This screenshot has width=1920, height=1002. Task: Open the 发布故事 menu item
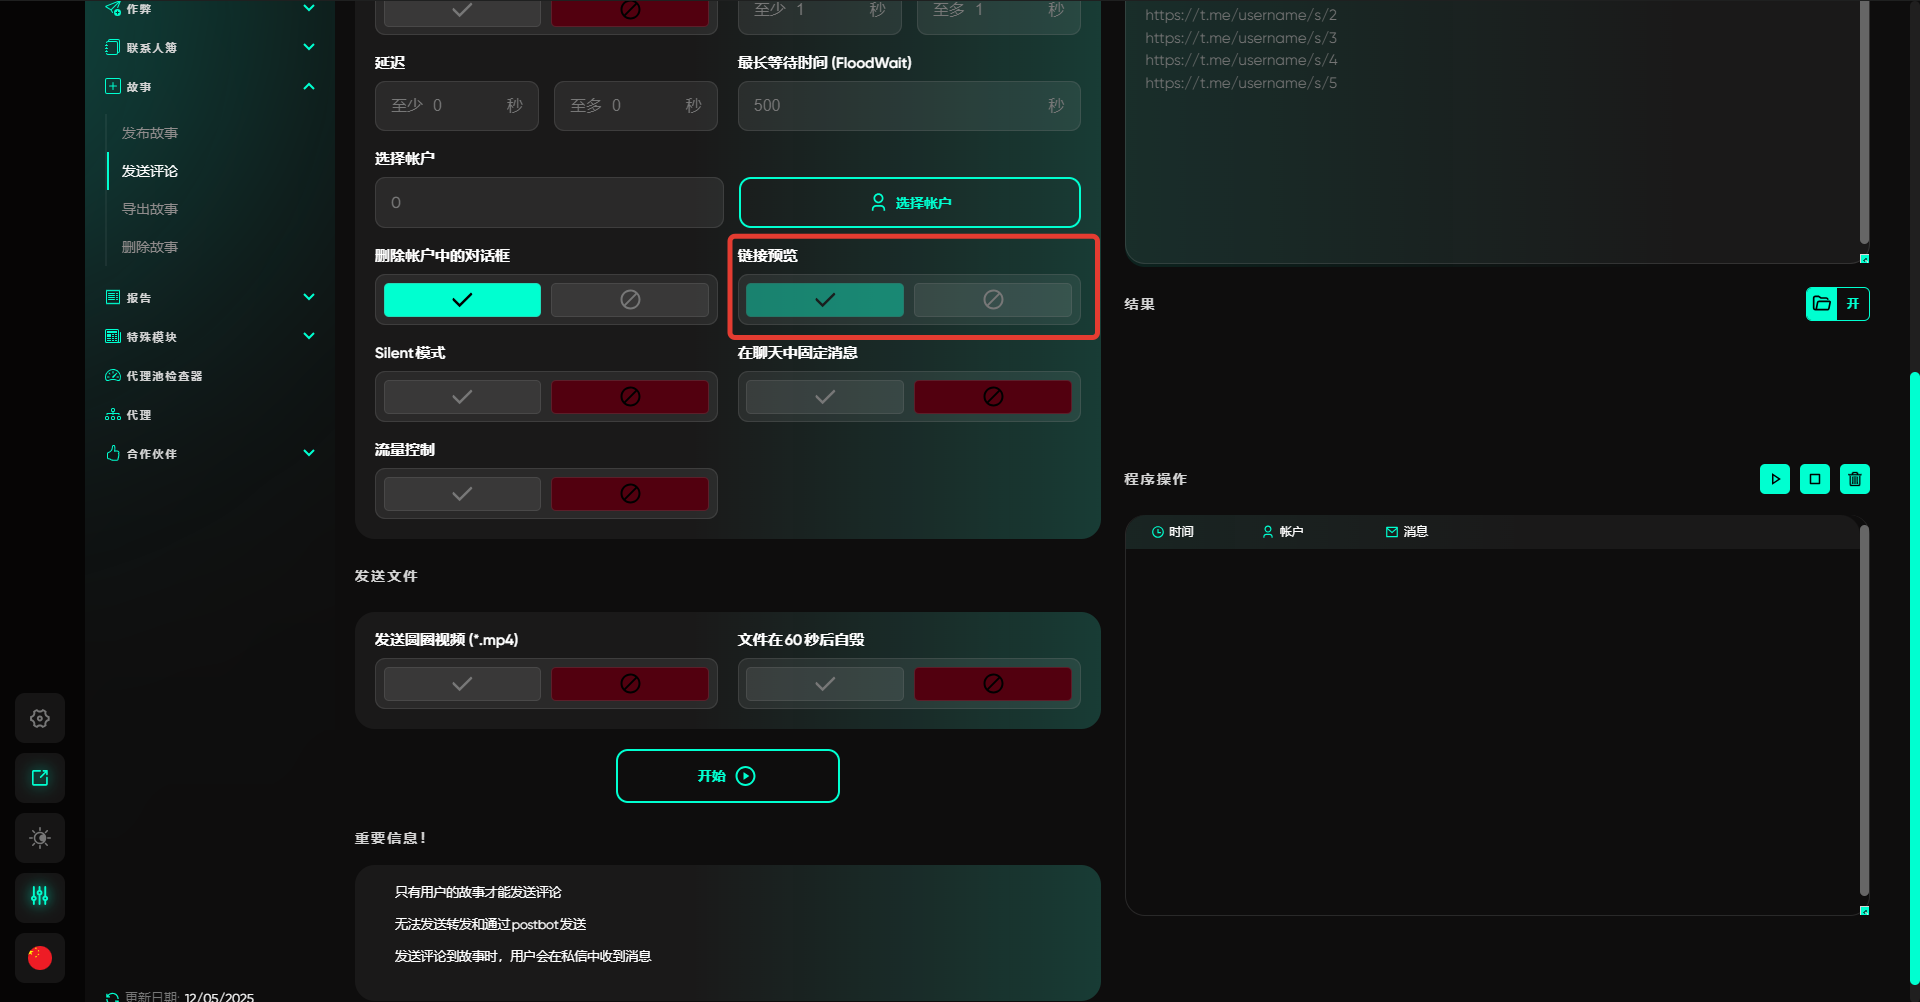tap(150, 133)
